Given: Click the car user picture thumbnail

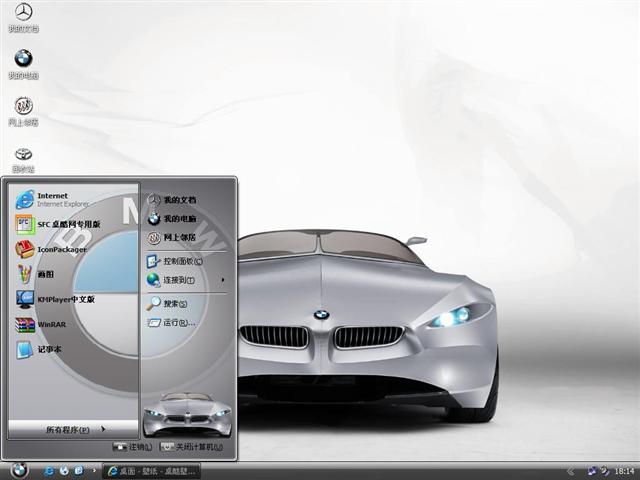Looking at the screenshot, I should coord(187,411).
